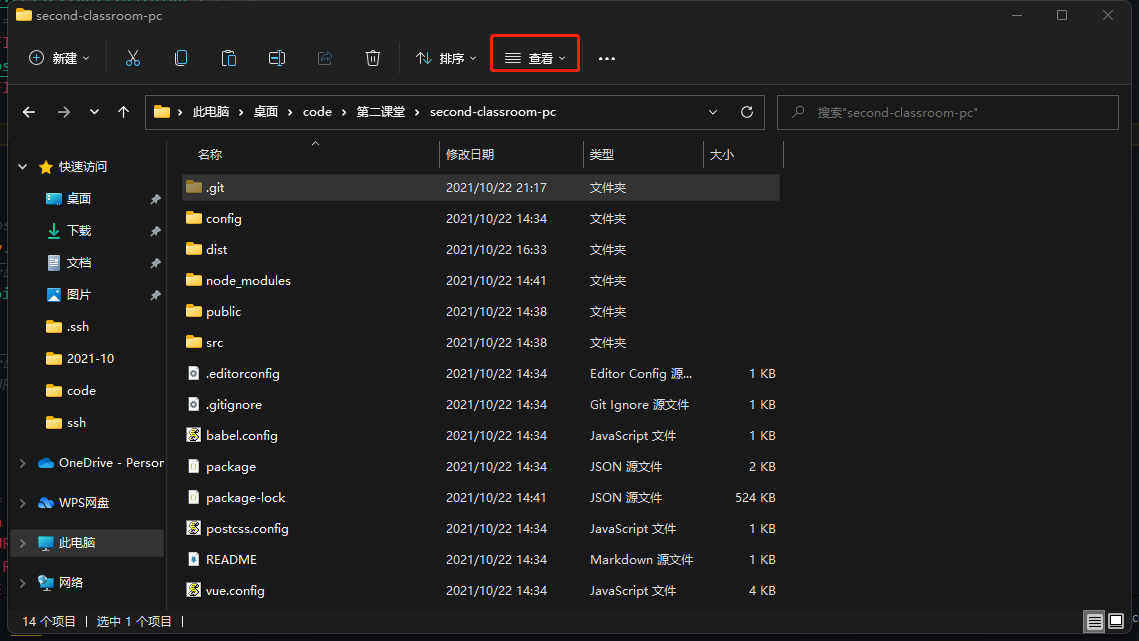Open the address bar dropdown chevron
This screenshot has width=1139, height=641.
tap(713, 112)
